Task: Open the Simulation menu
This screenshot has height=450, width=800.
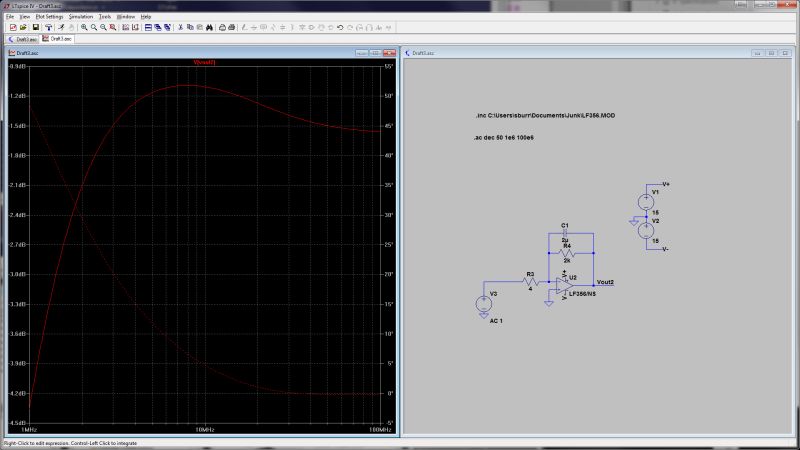Action: click(81, 16)
